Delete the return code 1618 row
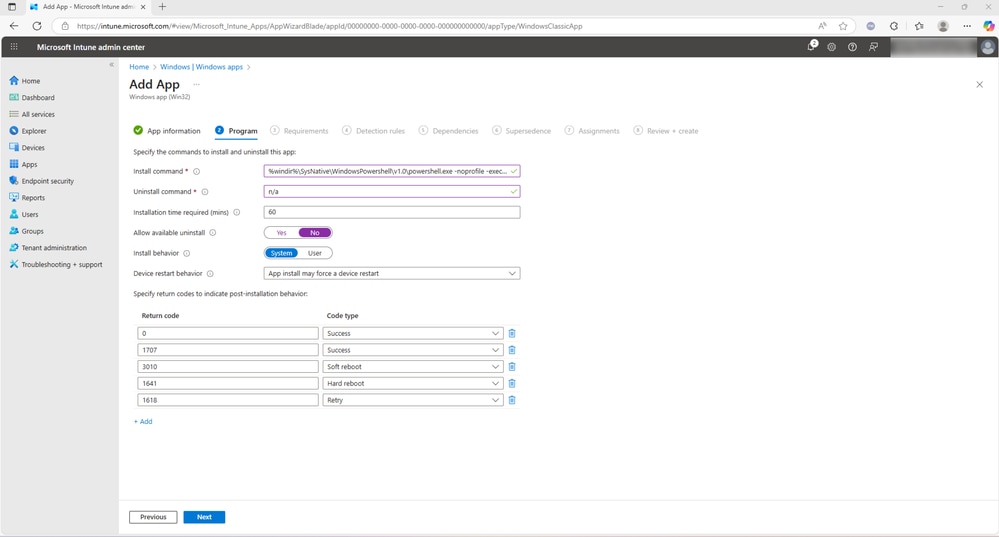 512,400
